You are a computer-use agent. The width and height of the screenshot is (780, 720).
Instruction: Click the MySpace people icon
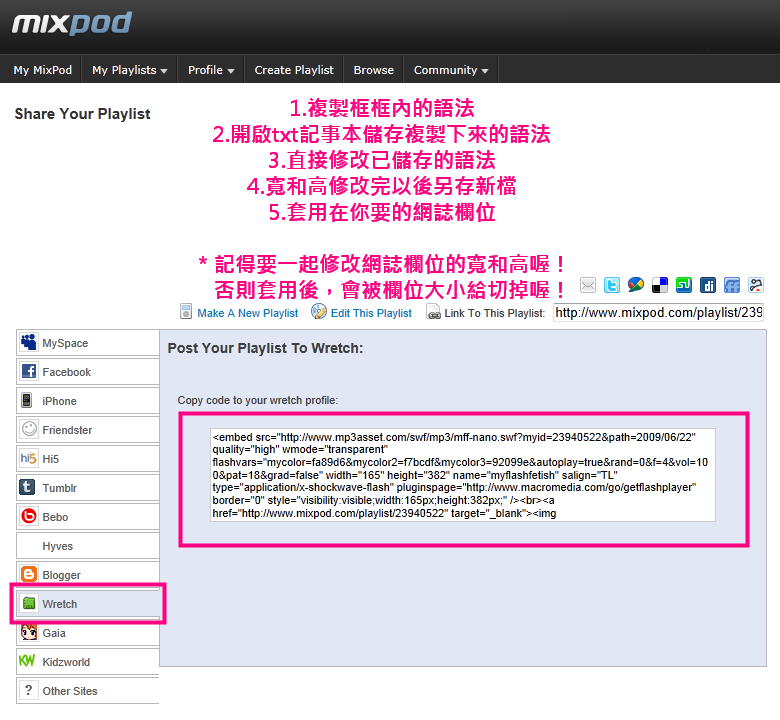pos(29,342)
